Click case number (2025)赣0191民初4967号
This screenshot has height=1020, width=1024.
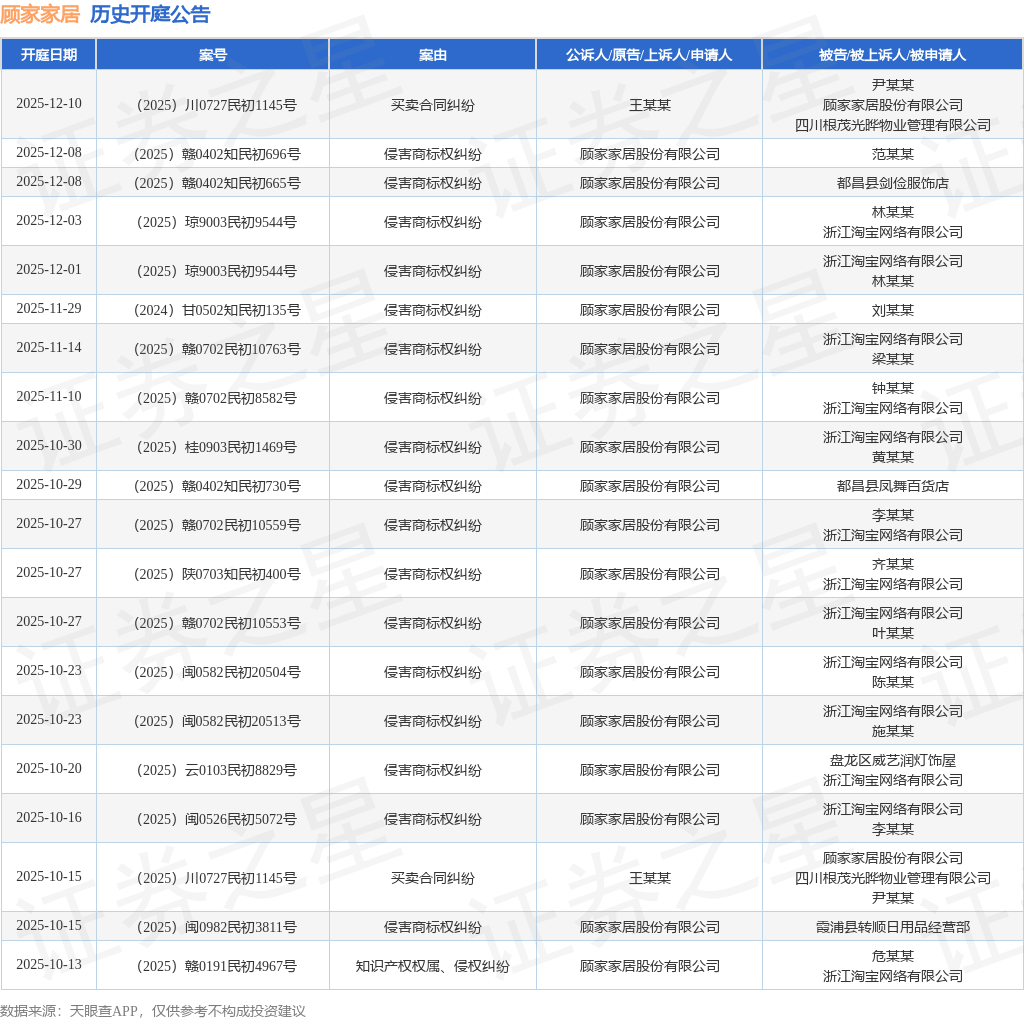tap(217, 966)
